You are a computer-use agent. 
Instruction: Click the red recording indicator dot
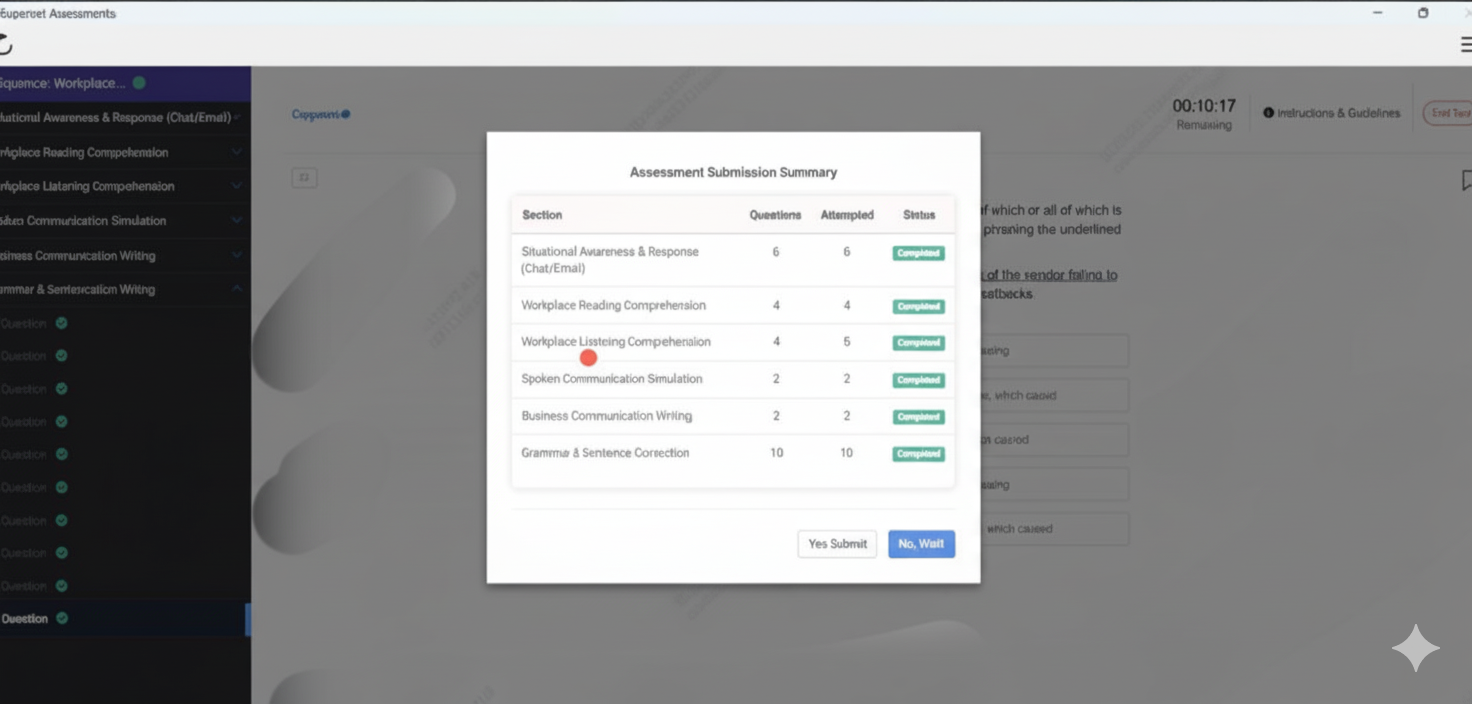coord(588,357)
